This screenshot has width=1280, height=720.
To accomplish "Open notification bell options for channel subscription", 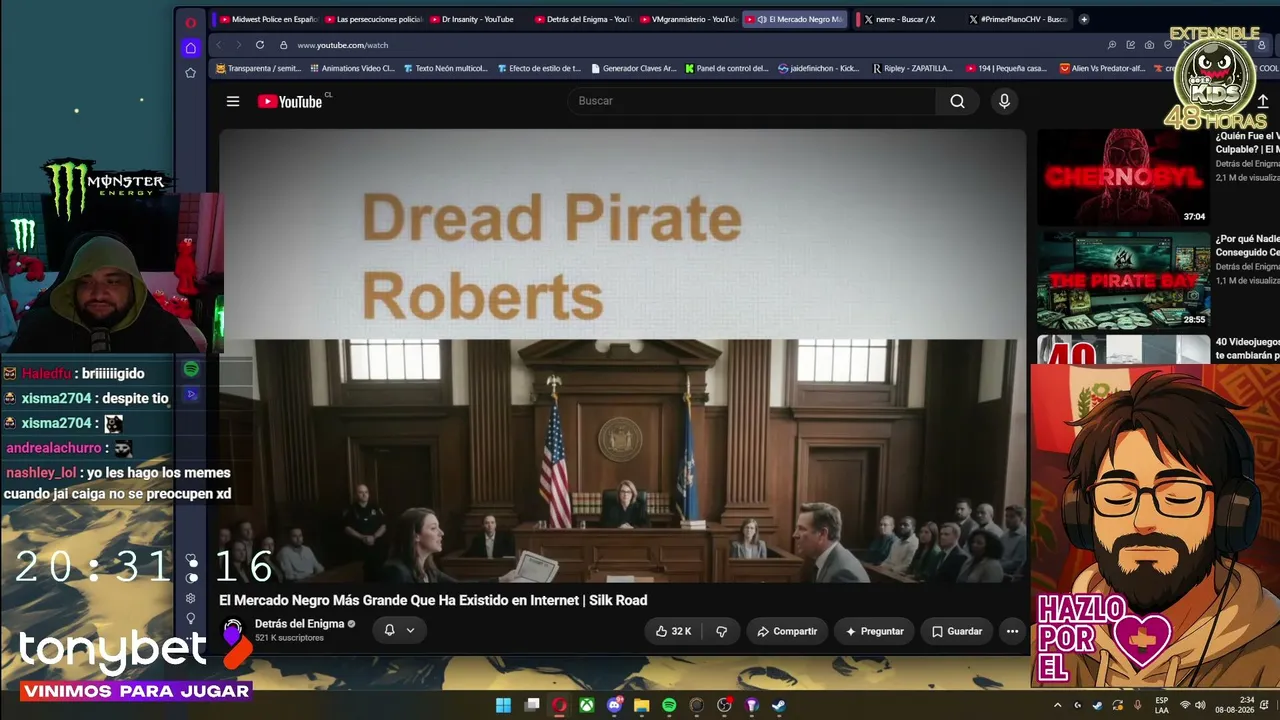I will 399,630.
